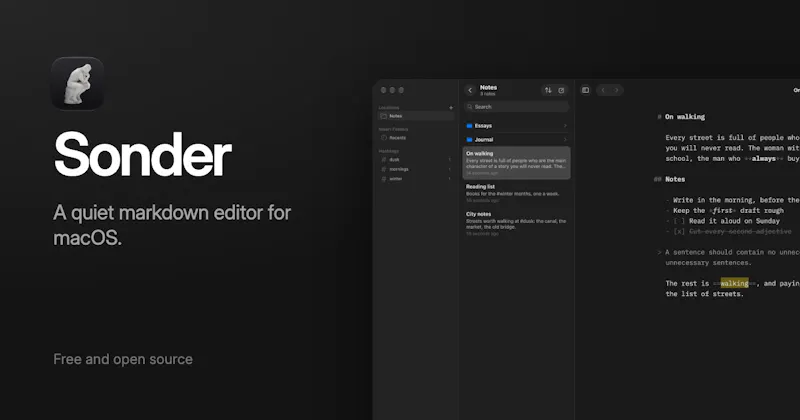Navigate back with editor toolbar left arrow
This screenshot has width=800, height=420.
click(x=603, y=90)
